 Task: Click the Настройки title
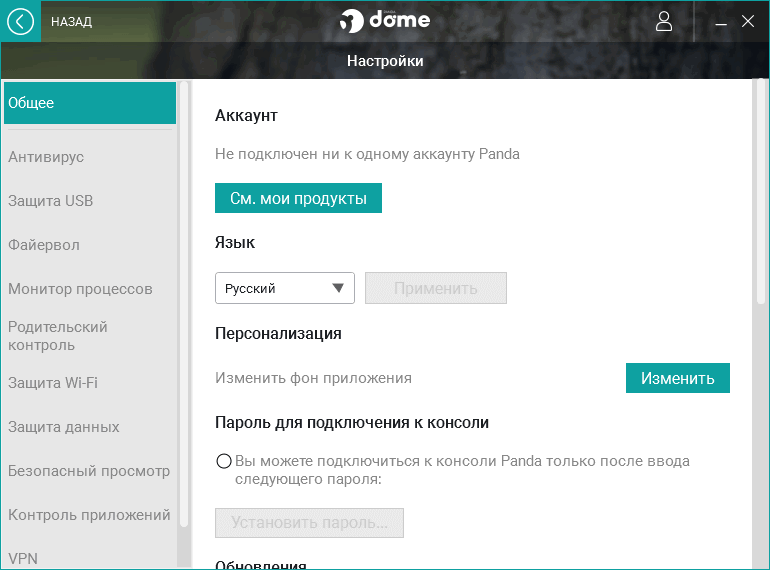[385, 61]
